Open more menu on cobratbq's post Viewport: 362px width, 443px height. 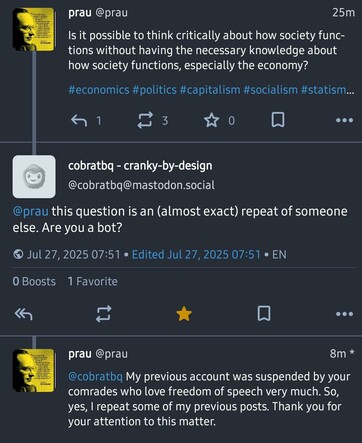pos(344,314)
